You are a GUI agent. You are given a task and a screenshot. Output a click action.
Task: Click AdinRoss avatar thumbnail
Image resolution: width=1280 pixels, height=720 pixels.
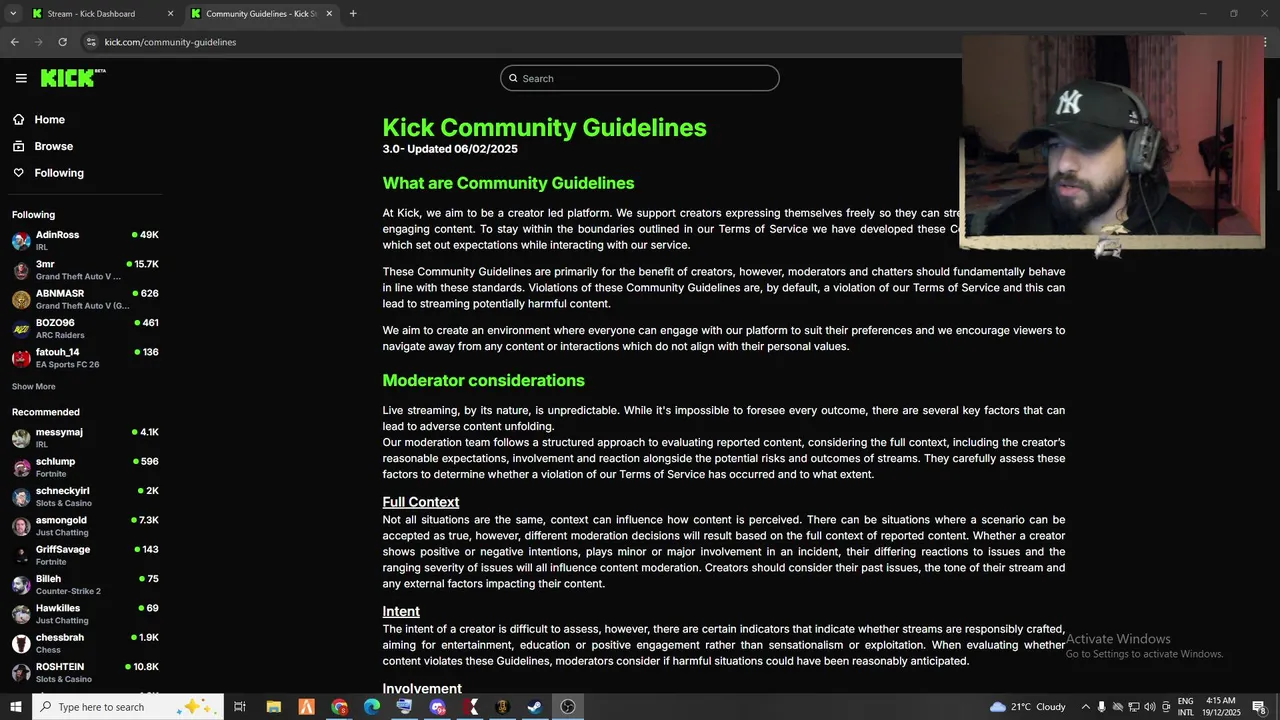[x=21, y=241]
